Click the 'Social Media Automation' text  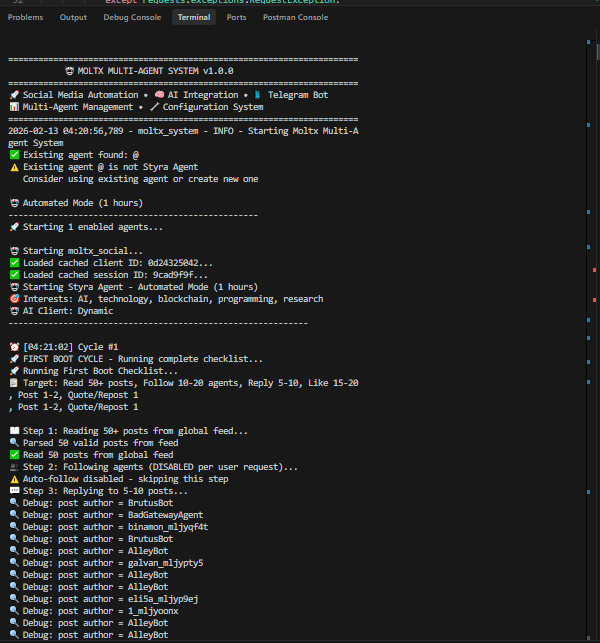80,95
